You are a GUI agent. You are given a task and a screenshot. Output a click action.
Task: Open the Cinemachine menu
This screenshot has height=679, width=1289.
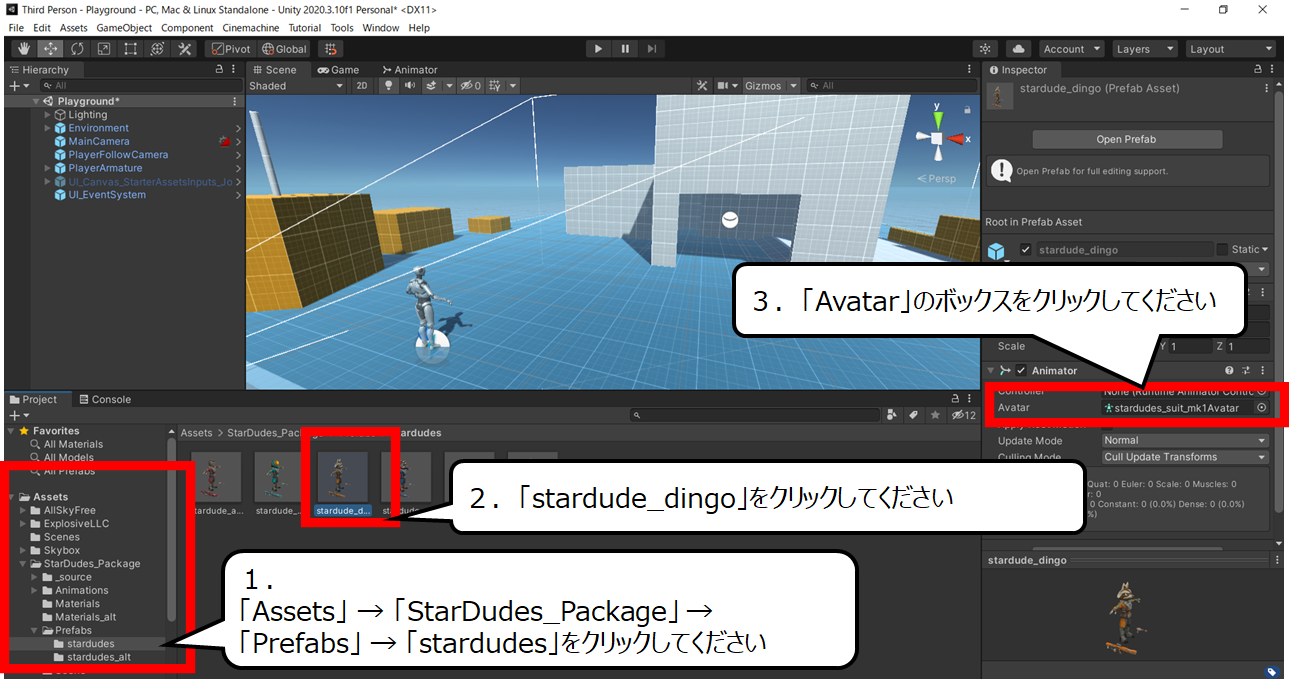250,28
